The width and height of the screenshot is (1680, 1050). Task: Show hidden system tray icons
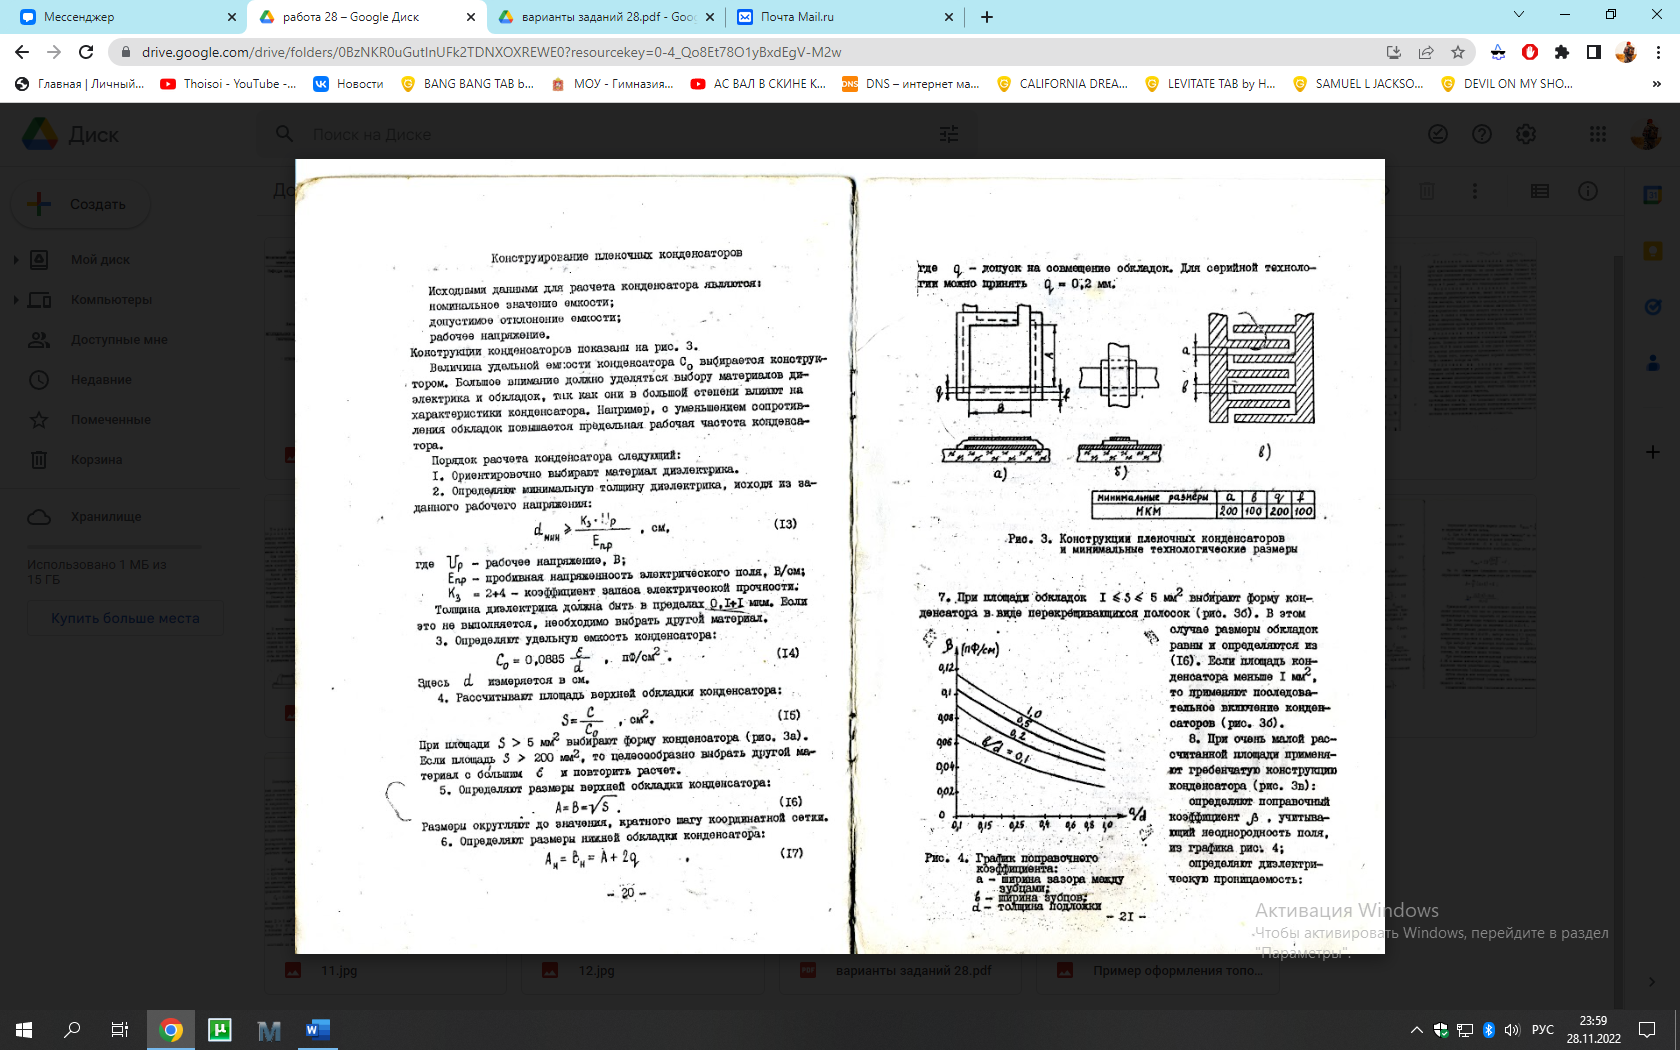click(1416, 1030)
